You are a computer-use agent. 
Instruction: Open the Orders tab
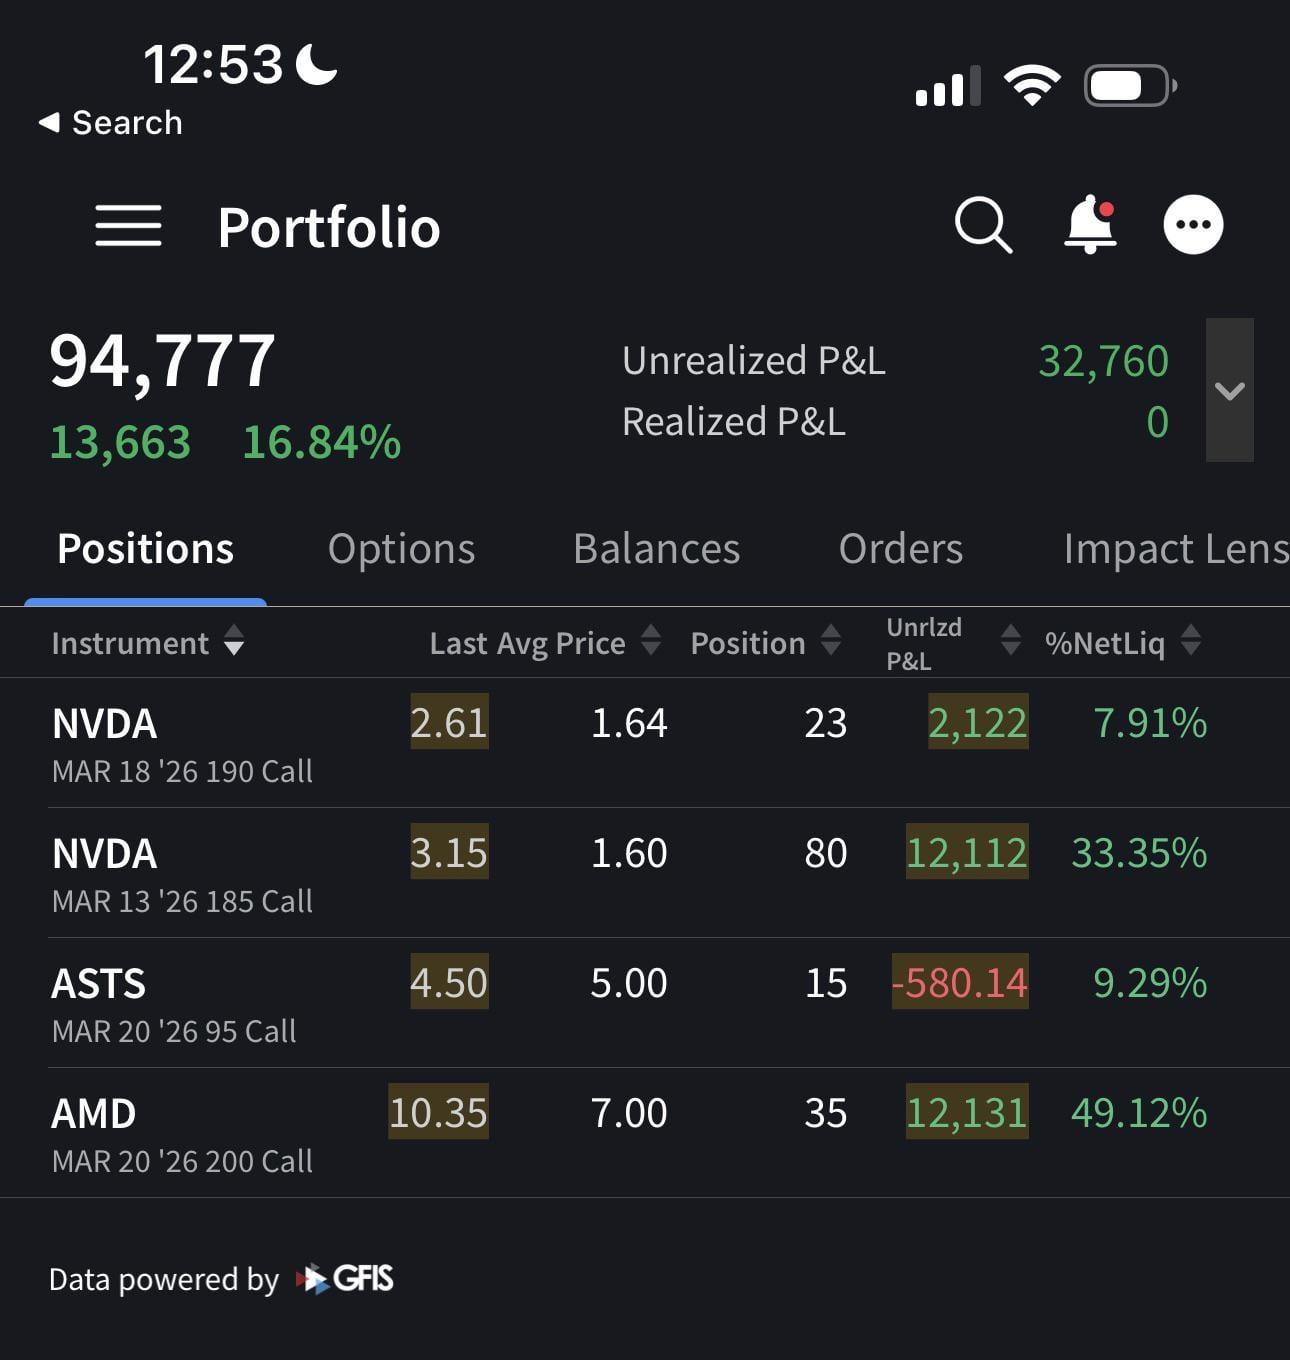(x=900, y=549)
